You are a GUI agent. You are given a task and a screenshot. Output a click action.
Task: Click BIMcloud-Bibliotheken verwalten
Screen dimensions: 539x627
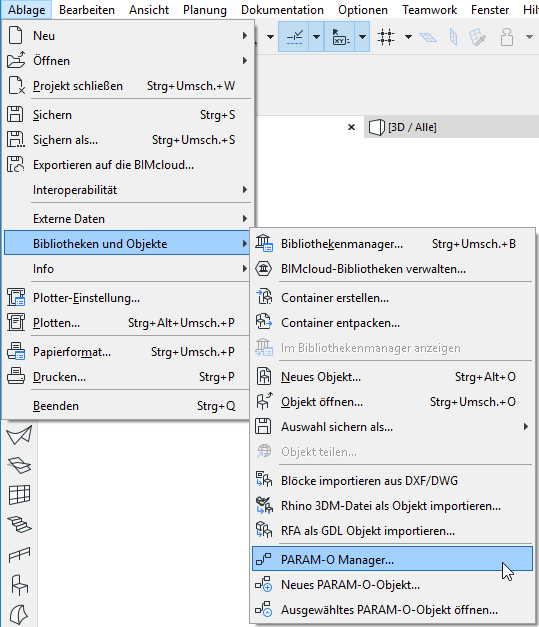tap(392, 269)
